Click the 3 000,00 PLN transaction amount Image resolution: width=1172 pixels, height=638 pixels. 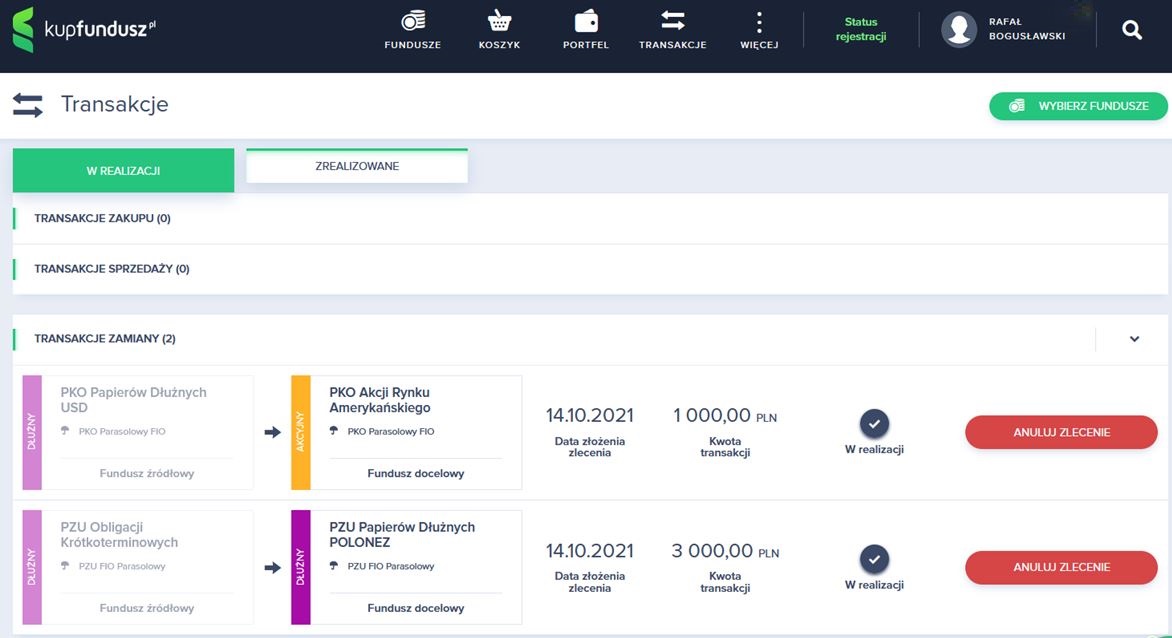point(725,551)
